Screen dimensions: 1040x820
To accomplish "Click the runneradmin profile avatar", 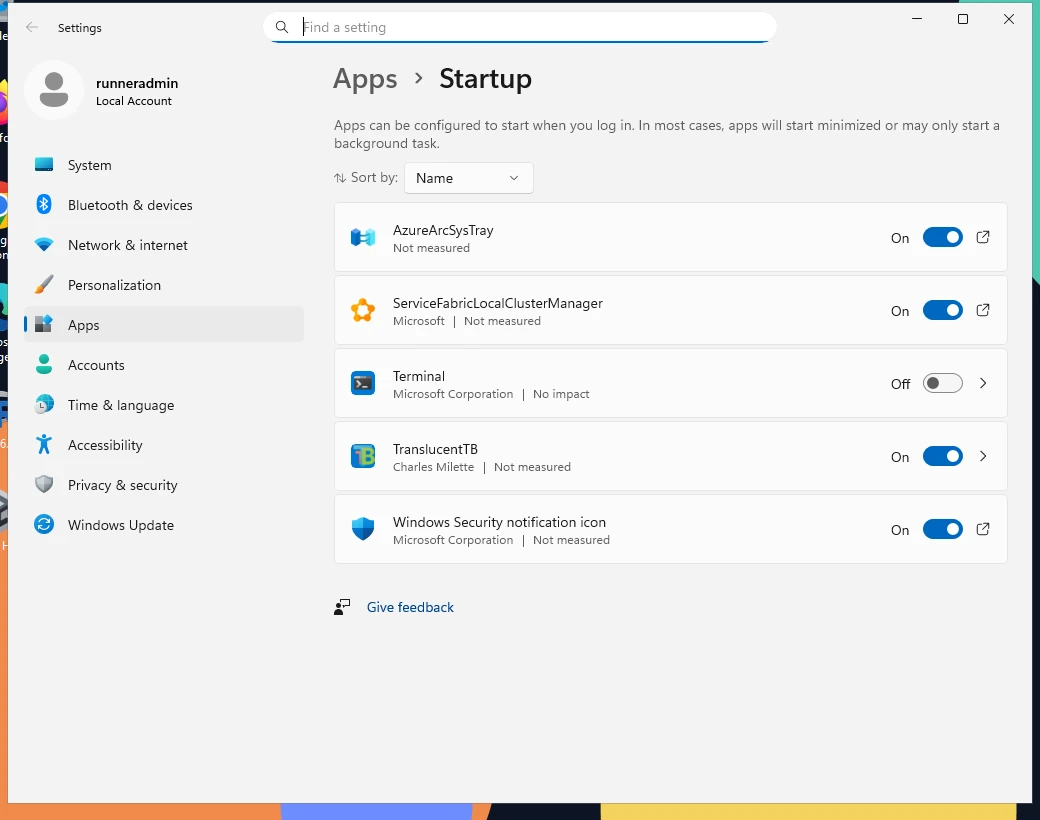I will click(x=54, y=90).
